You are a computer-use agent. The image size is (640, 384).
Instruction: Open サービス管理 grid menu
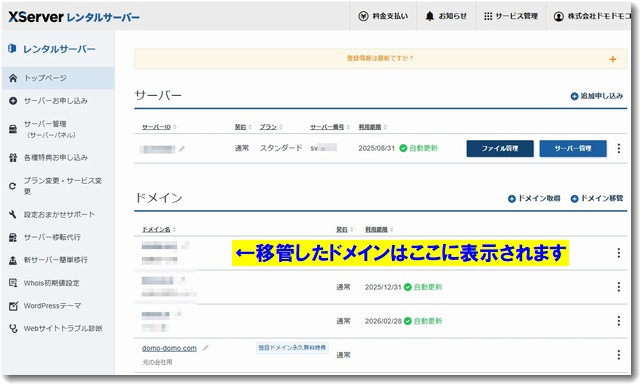pyautogui.click(x=511, y=16)
